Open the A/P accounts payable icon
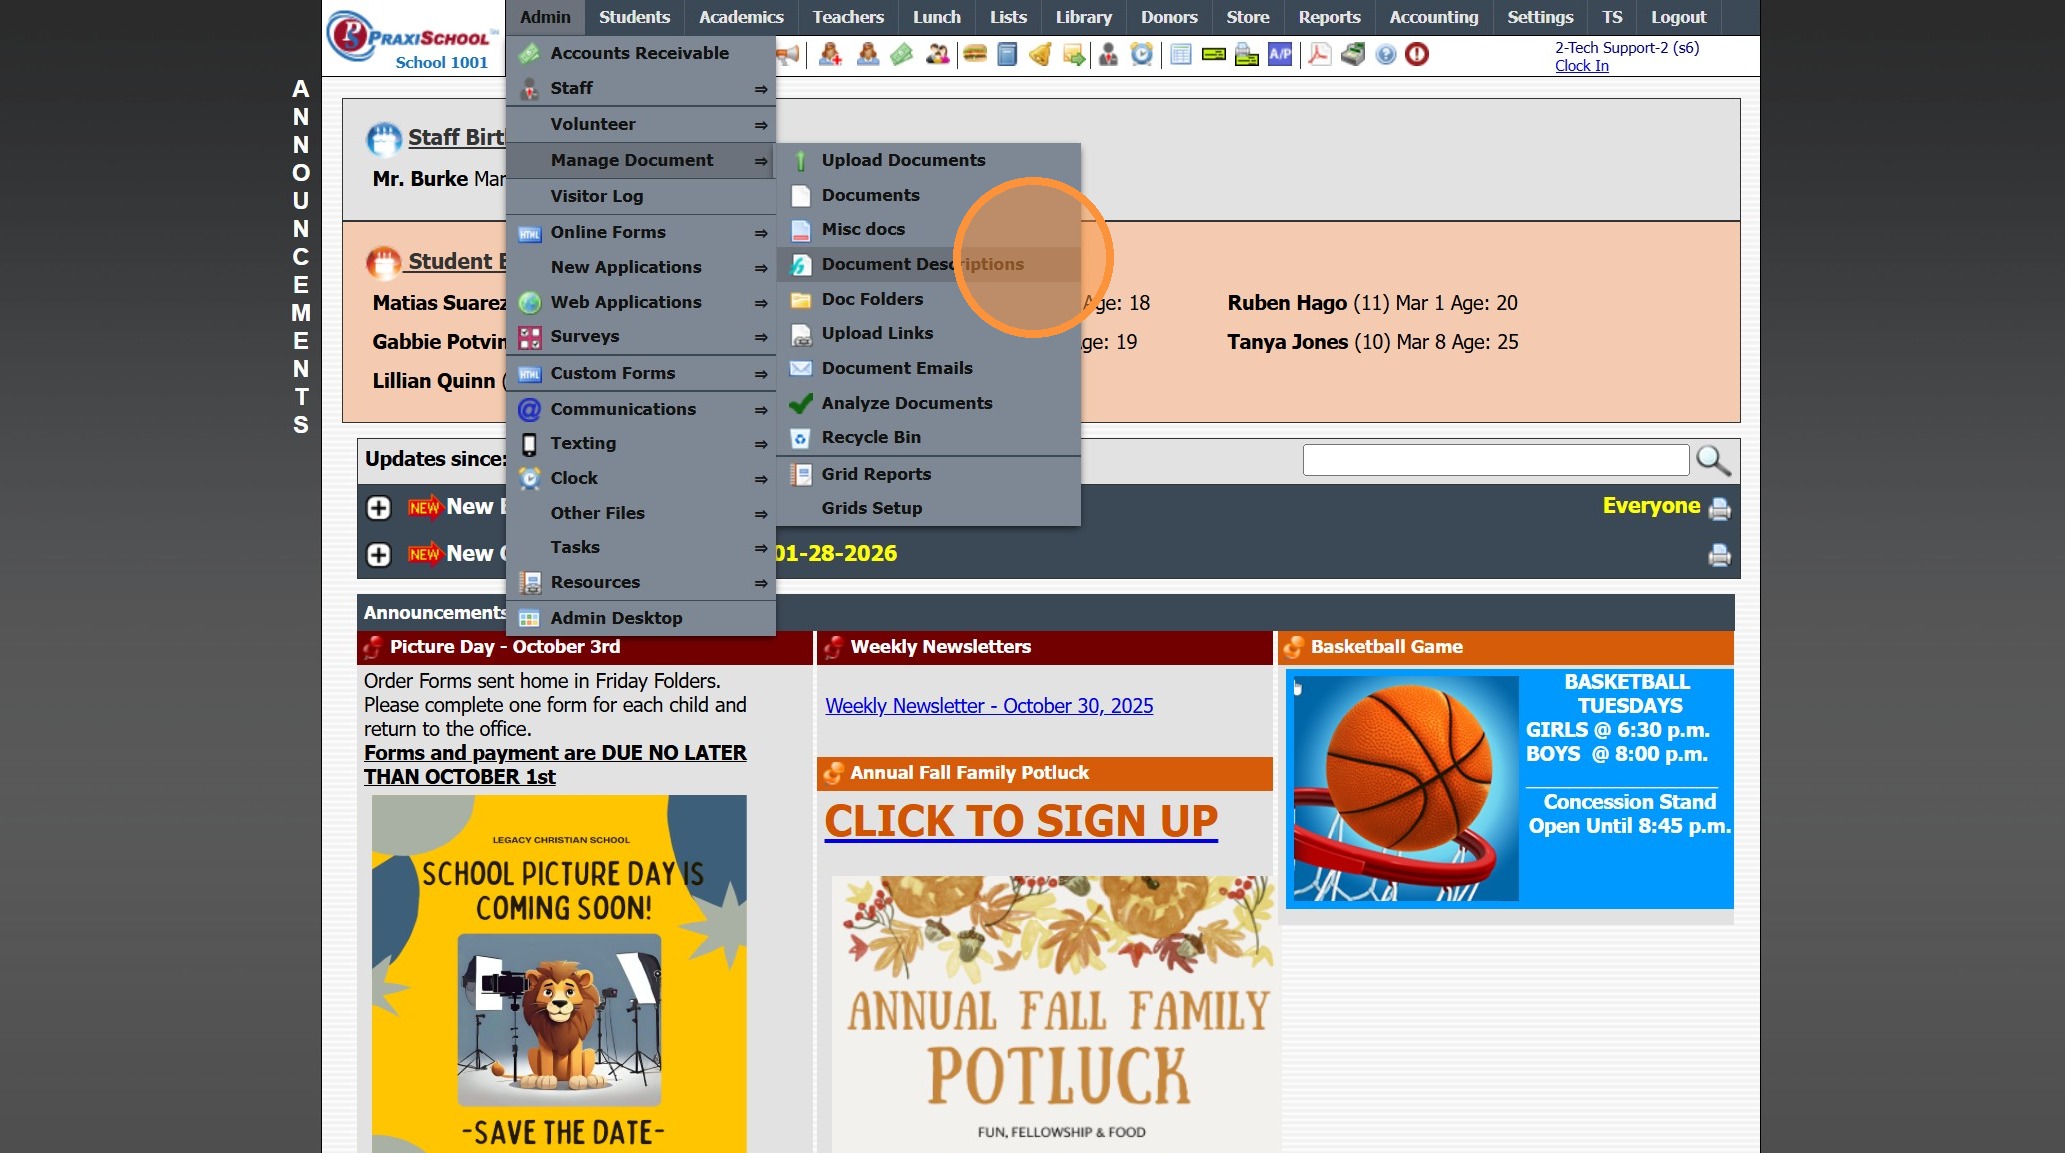 coord(1280,54)
